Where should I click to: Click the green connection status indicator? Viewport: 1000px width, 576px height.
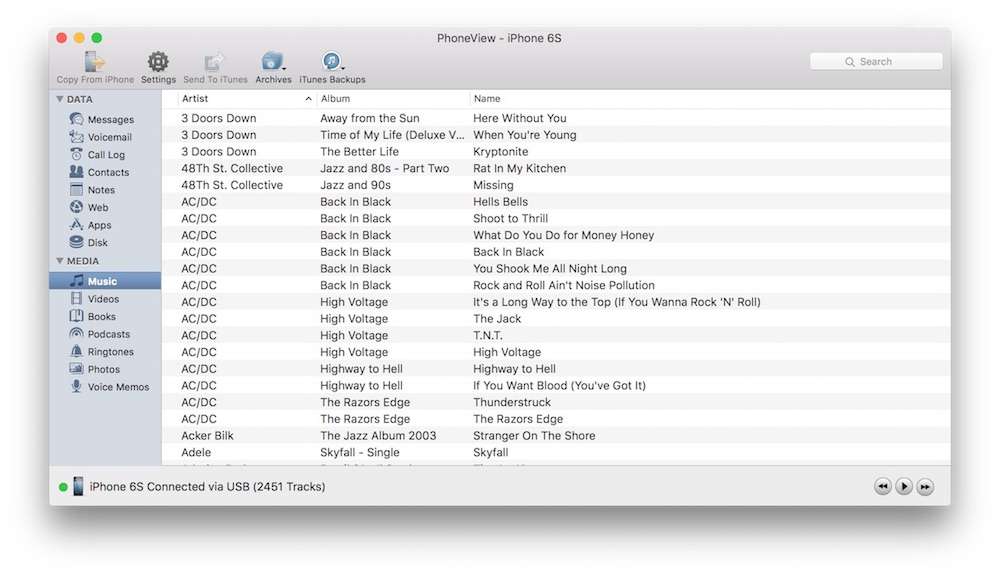[x=63, y=487]
